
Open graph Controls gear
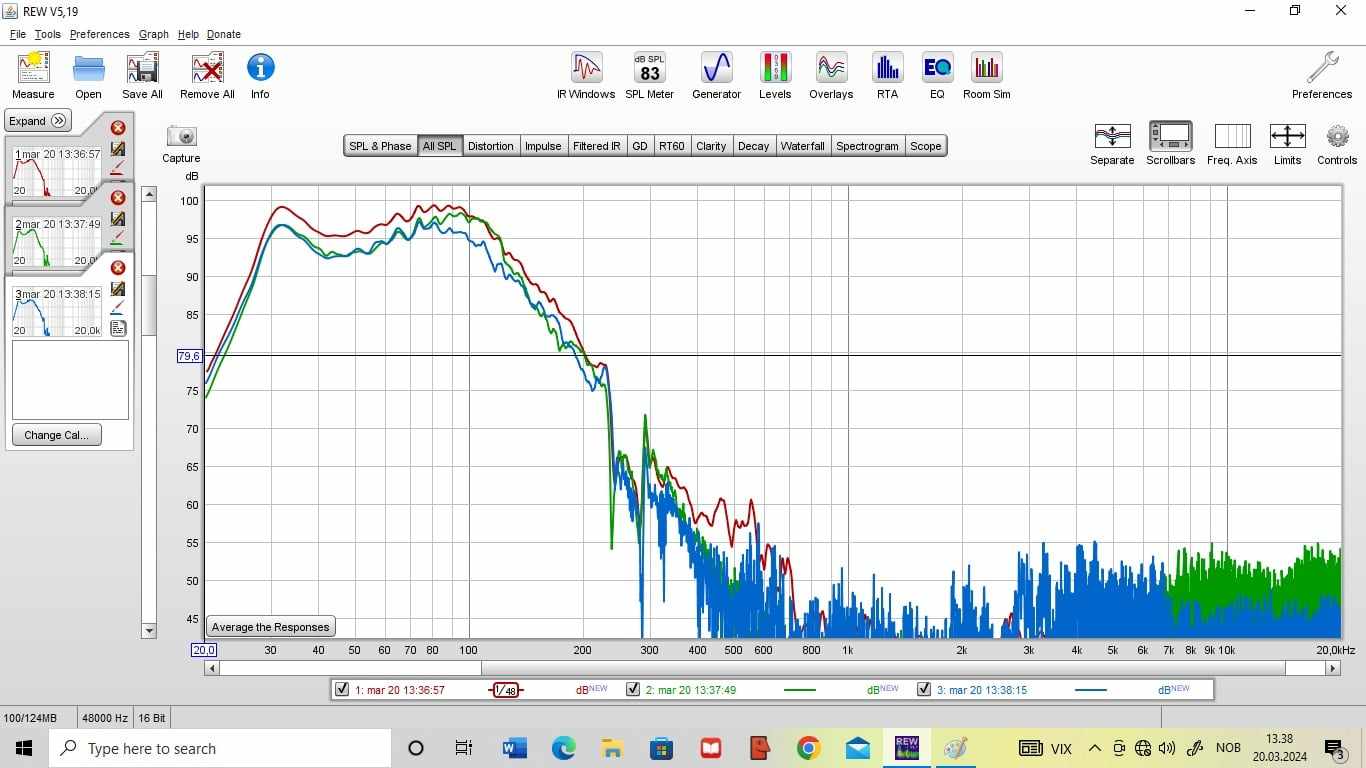[x=1337, y=144]
